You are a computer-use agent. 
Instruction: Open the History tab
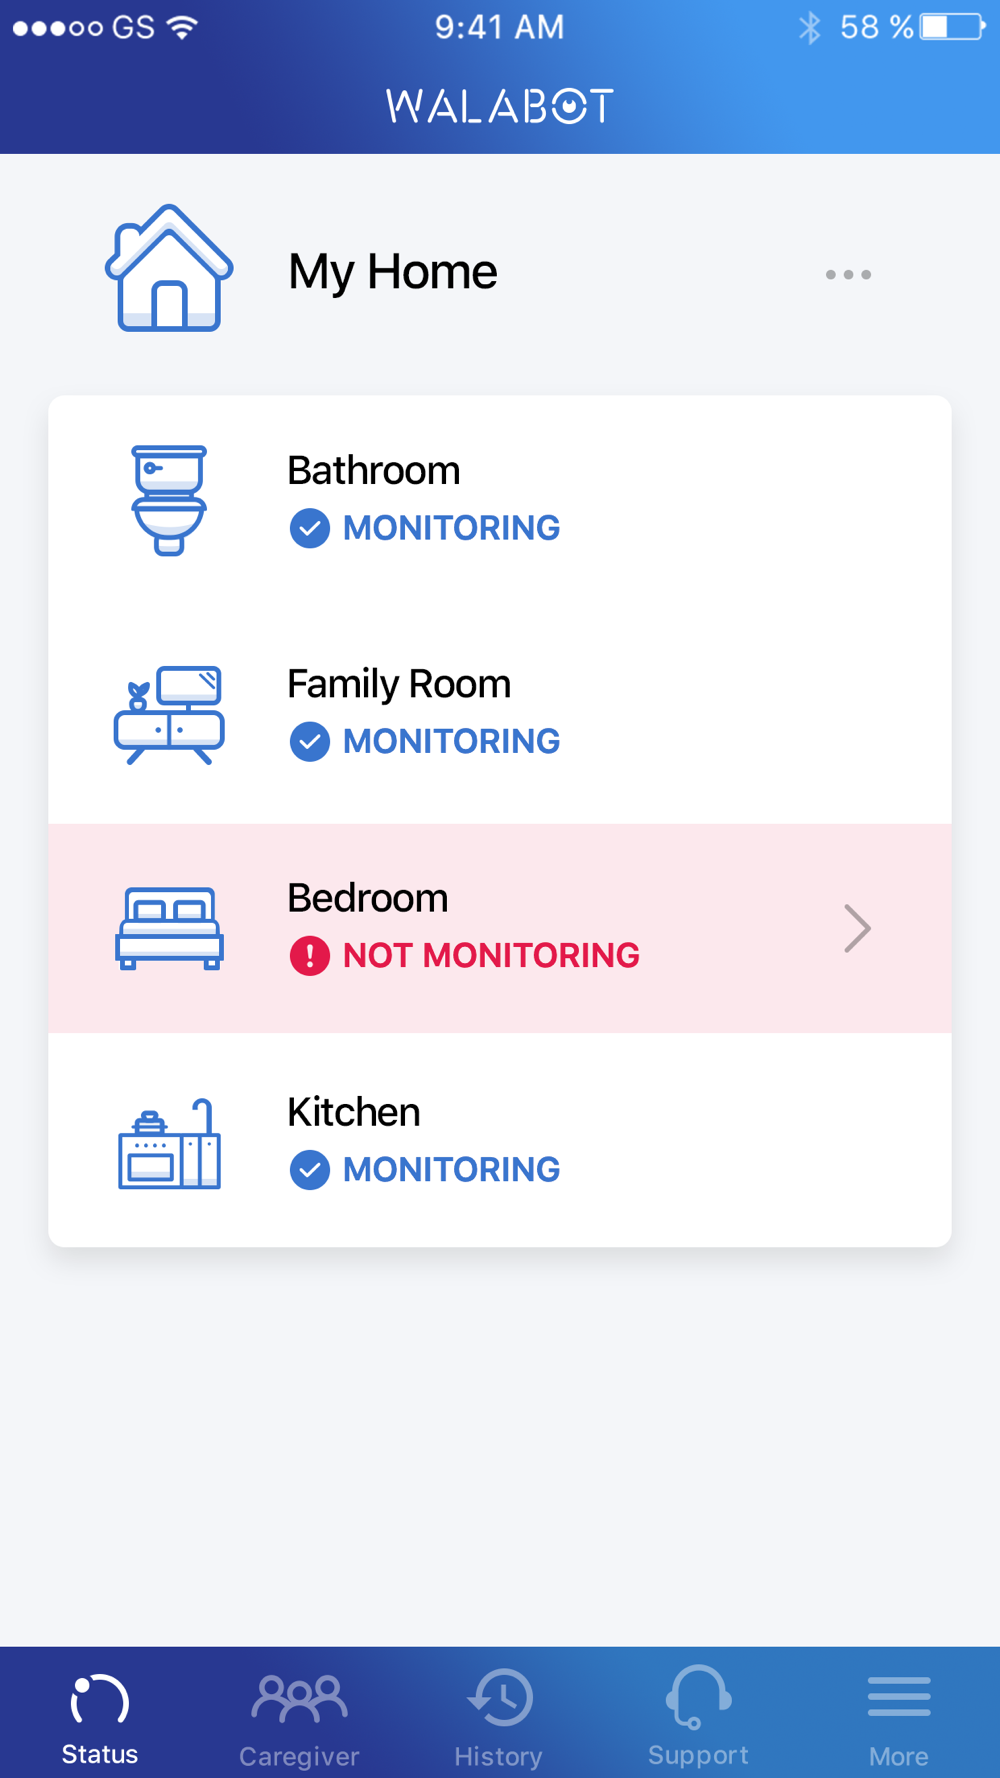499,1716
